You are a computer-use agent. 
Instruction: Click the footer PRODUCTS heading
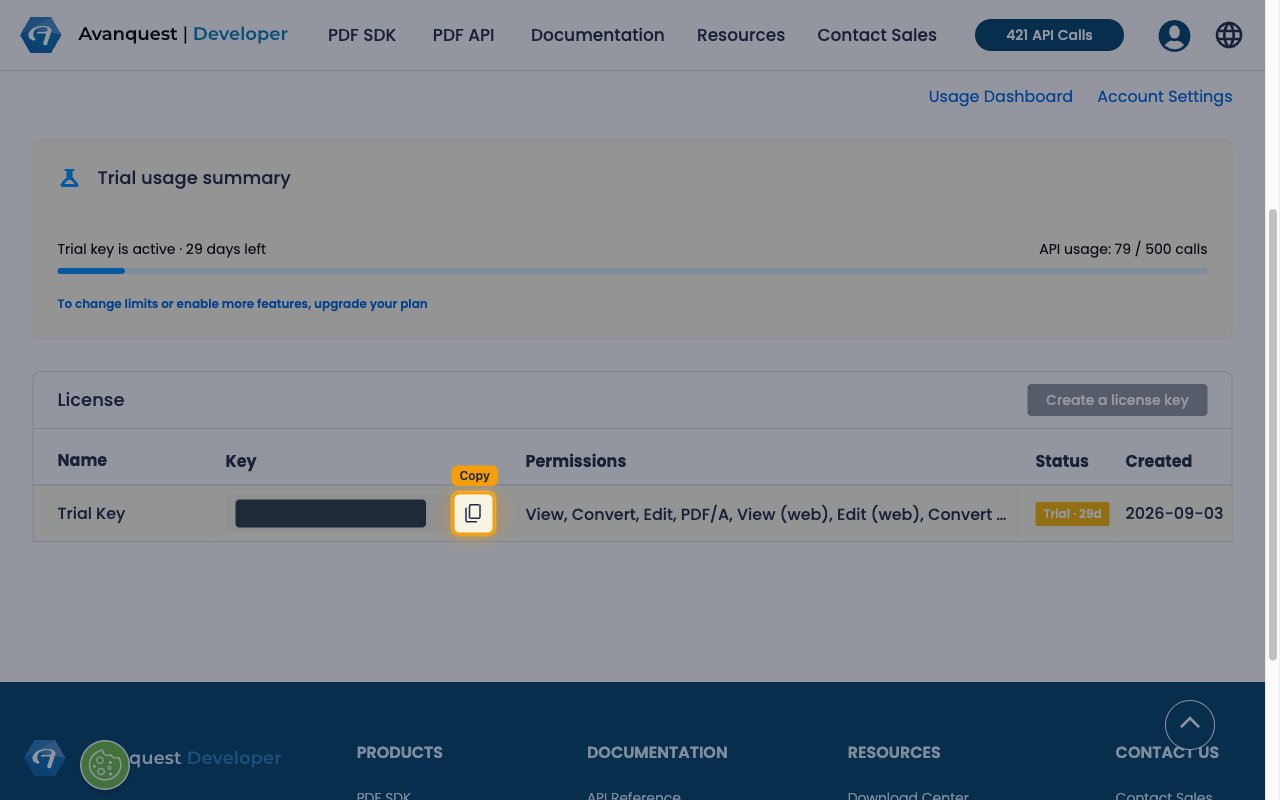point(399,752)
